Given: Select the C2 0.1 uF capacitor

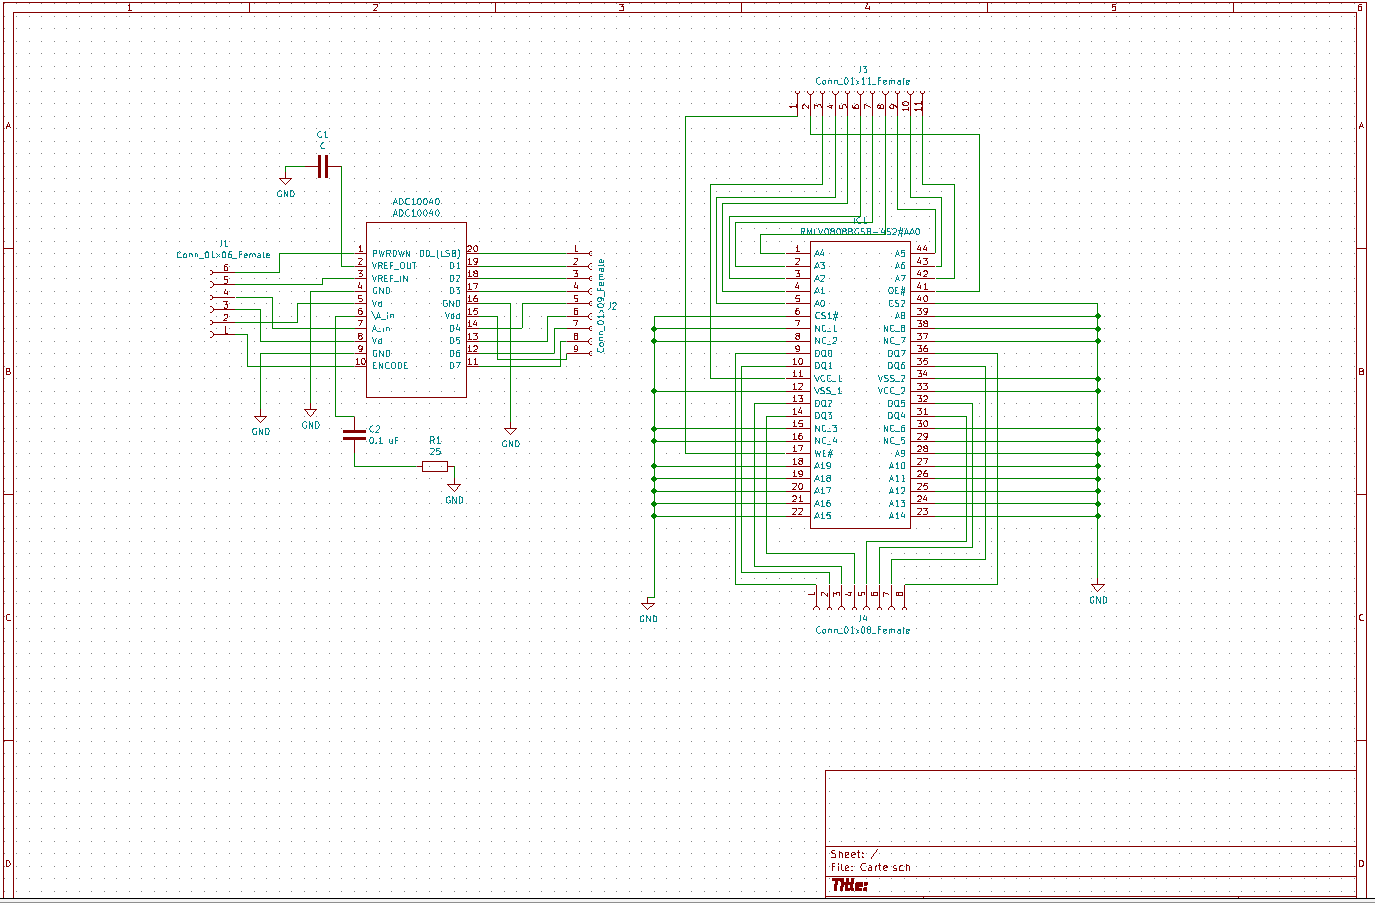Looking at the screenshot, I should 354,434.
